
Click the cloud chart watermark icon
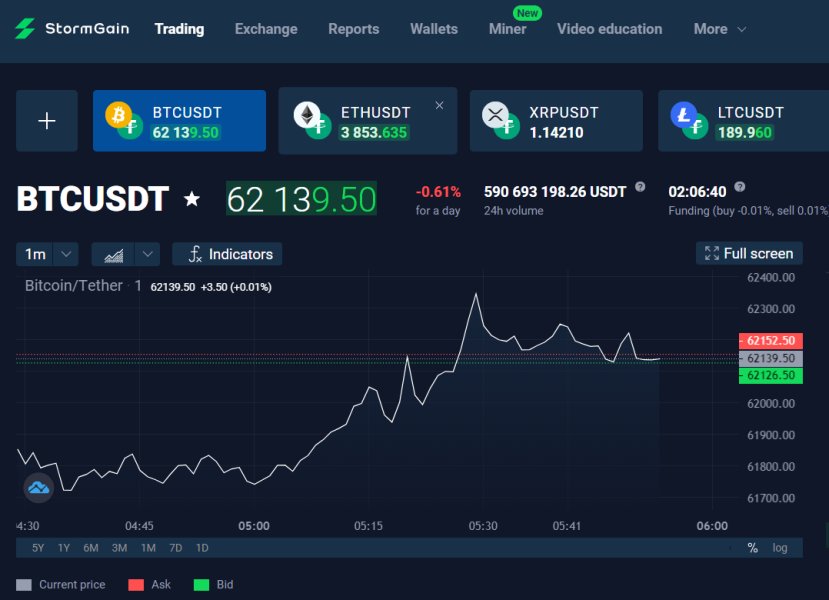38,488
